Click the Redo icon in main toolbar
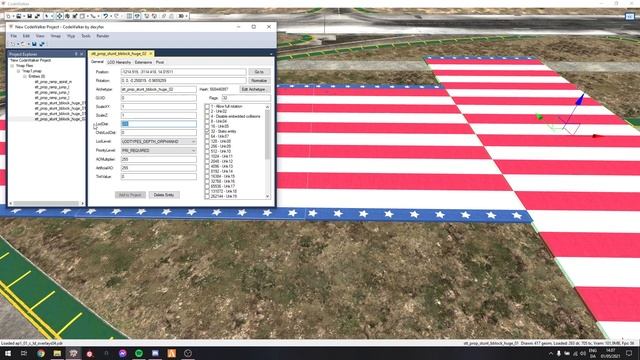 click(116, 16)
